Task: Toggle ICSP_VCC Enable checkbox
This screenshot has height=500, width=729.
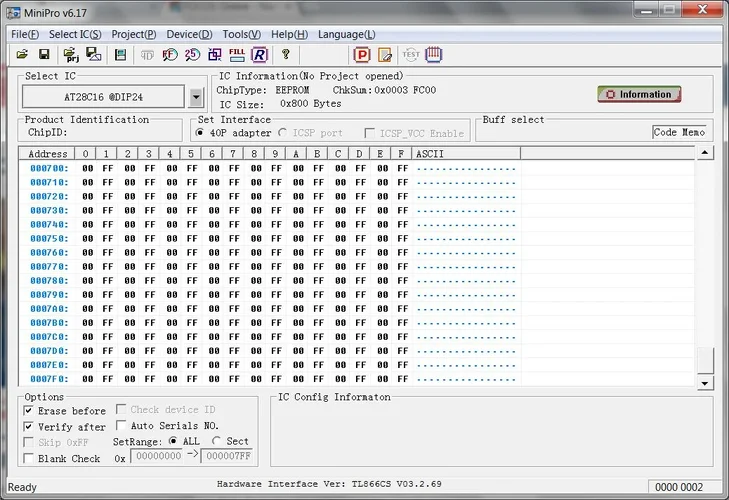Action: [x=370, y=133]
